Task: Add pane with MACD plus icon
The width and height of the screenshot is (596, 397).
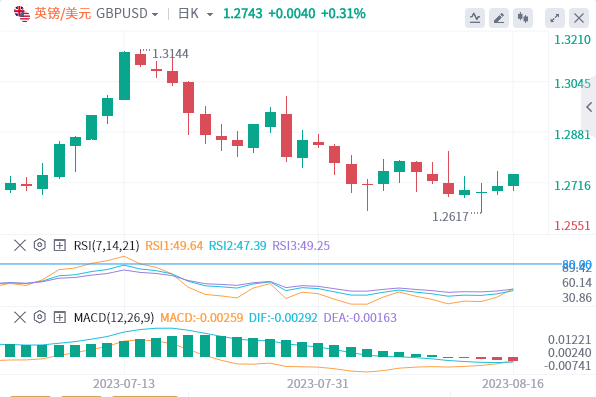Action: pos(60,317)
